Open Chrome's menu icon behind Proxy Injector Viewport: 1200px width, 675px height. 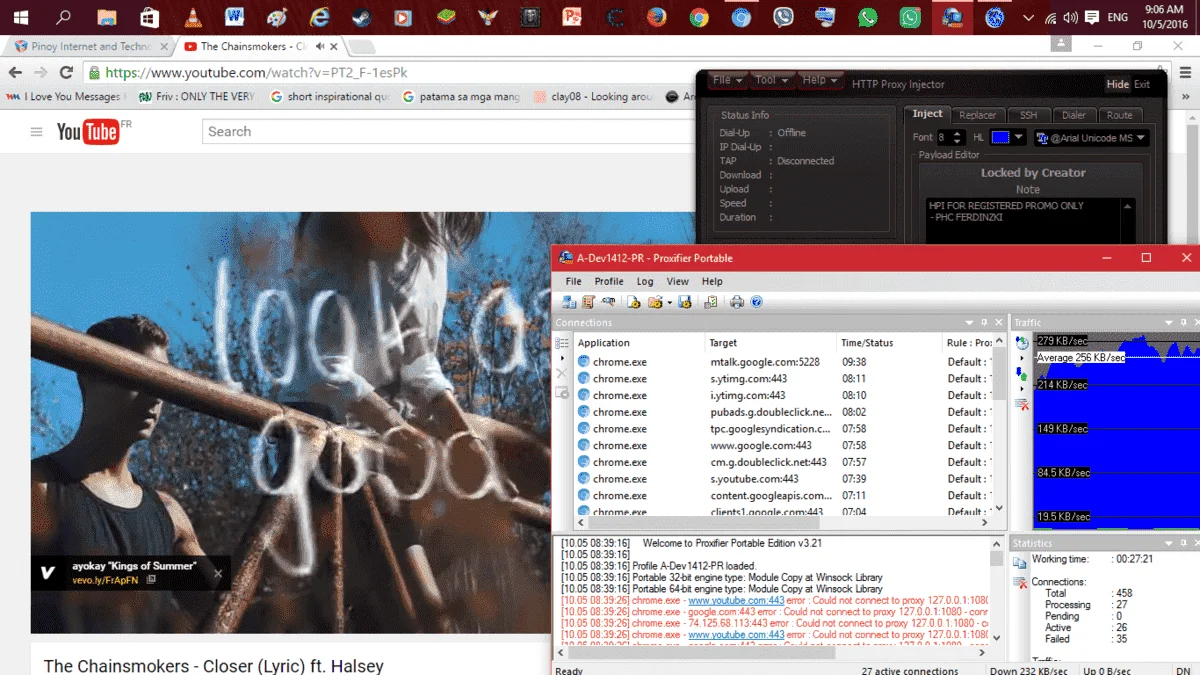[x=1183, y=72]
